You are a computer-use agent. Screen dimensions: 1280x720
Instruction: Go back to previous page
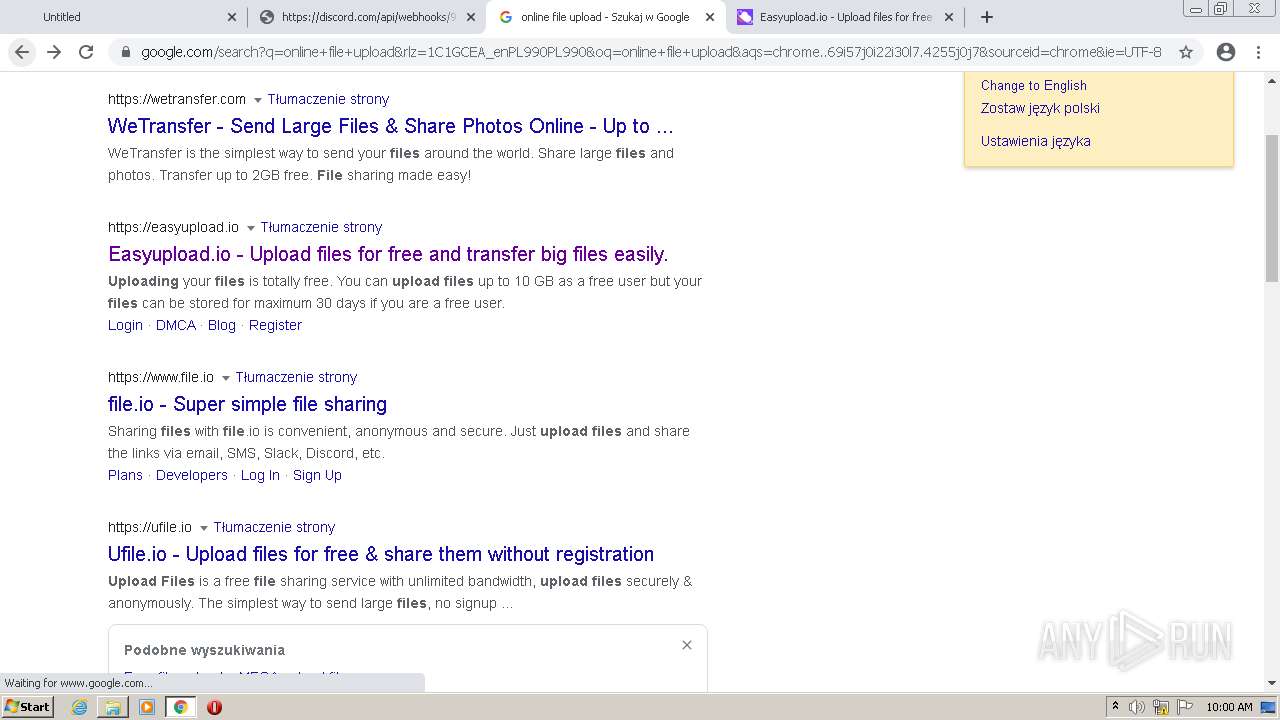tap(22, 52)
